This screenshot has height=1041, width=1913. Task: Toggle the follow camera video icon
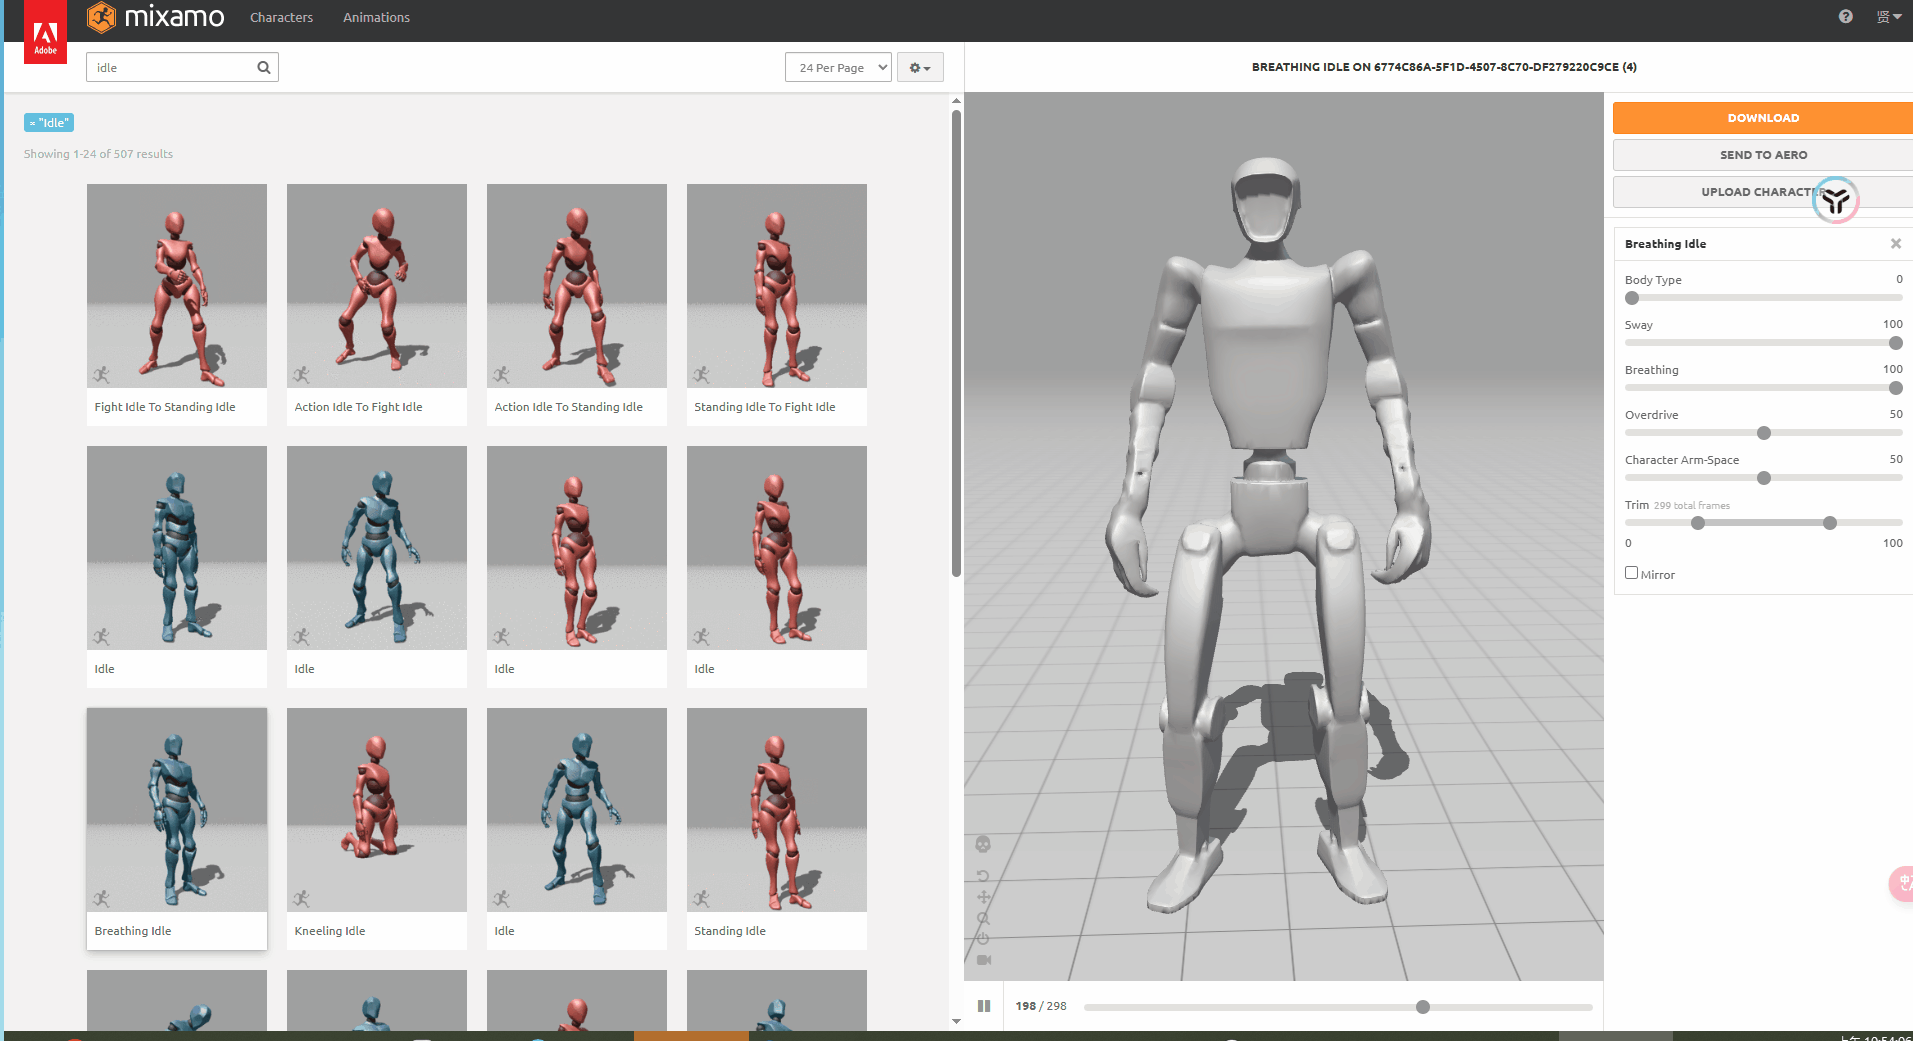(983, 960)
